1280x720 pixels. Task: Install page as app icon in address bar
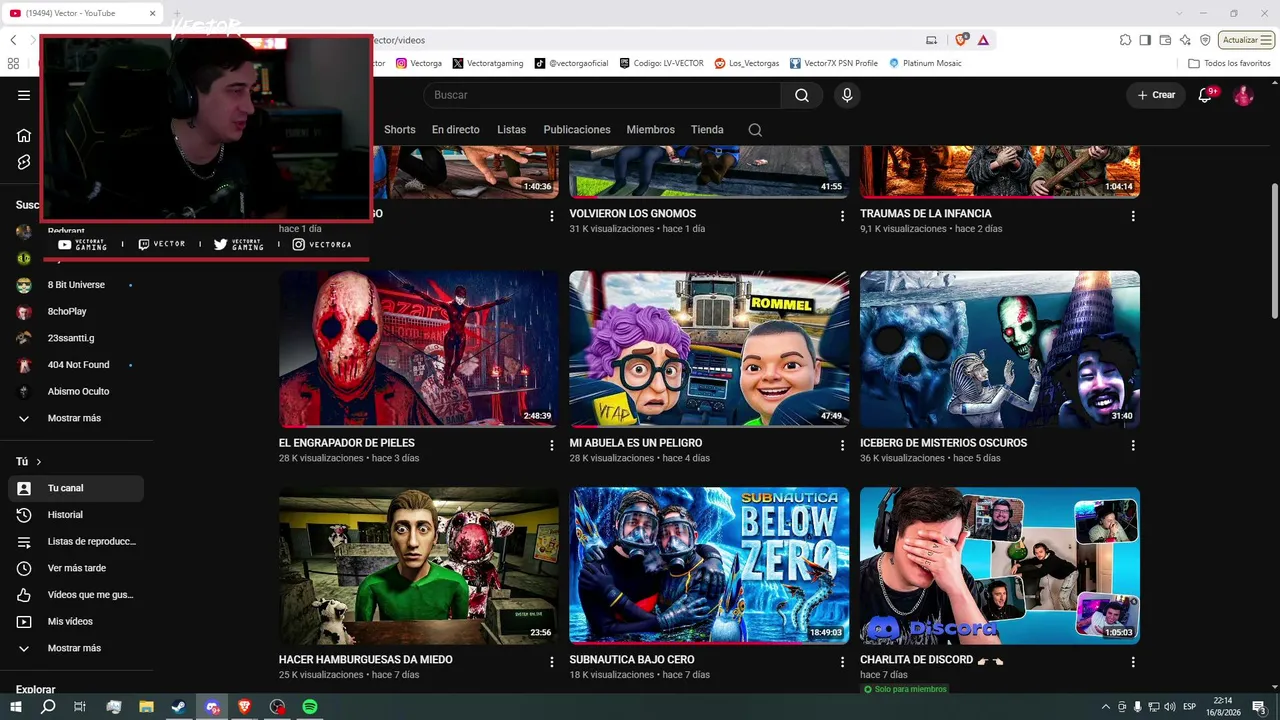tap(932, 40)
